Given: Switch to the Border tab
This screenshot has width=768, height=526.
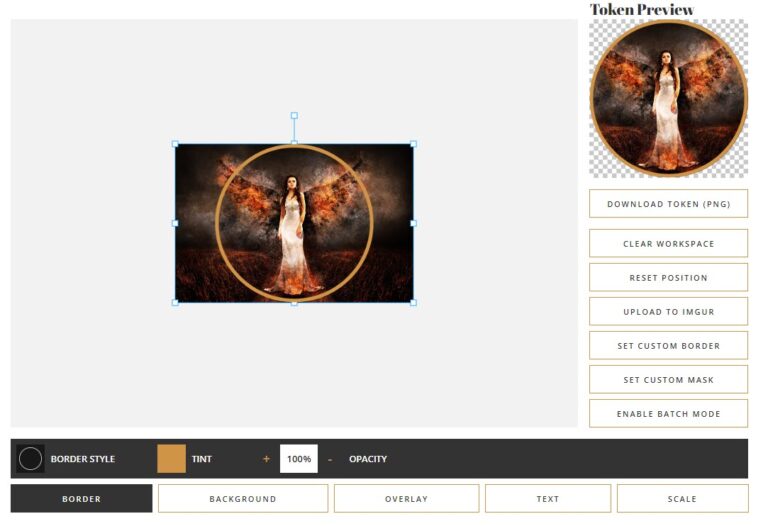Looking at the screenshot, I should pos(82,498).
